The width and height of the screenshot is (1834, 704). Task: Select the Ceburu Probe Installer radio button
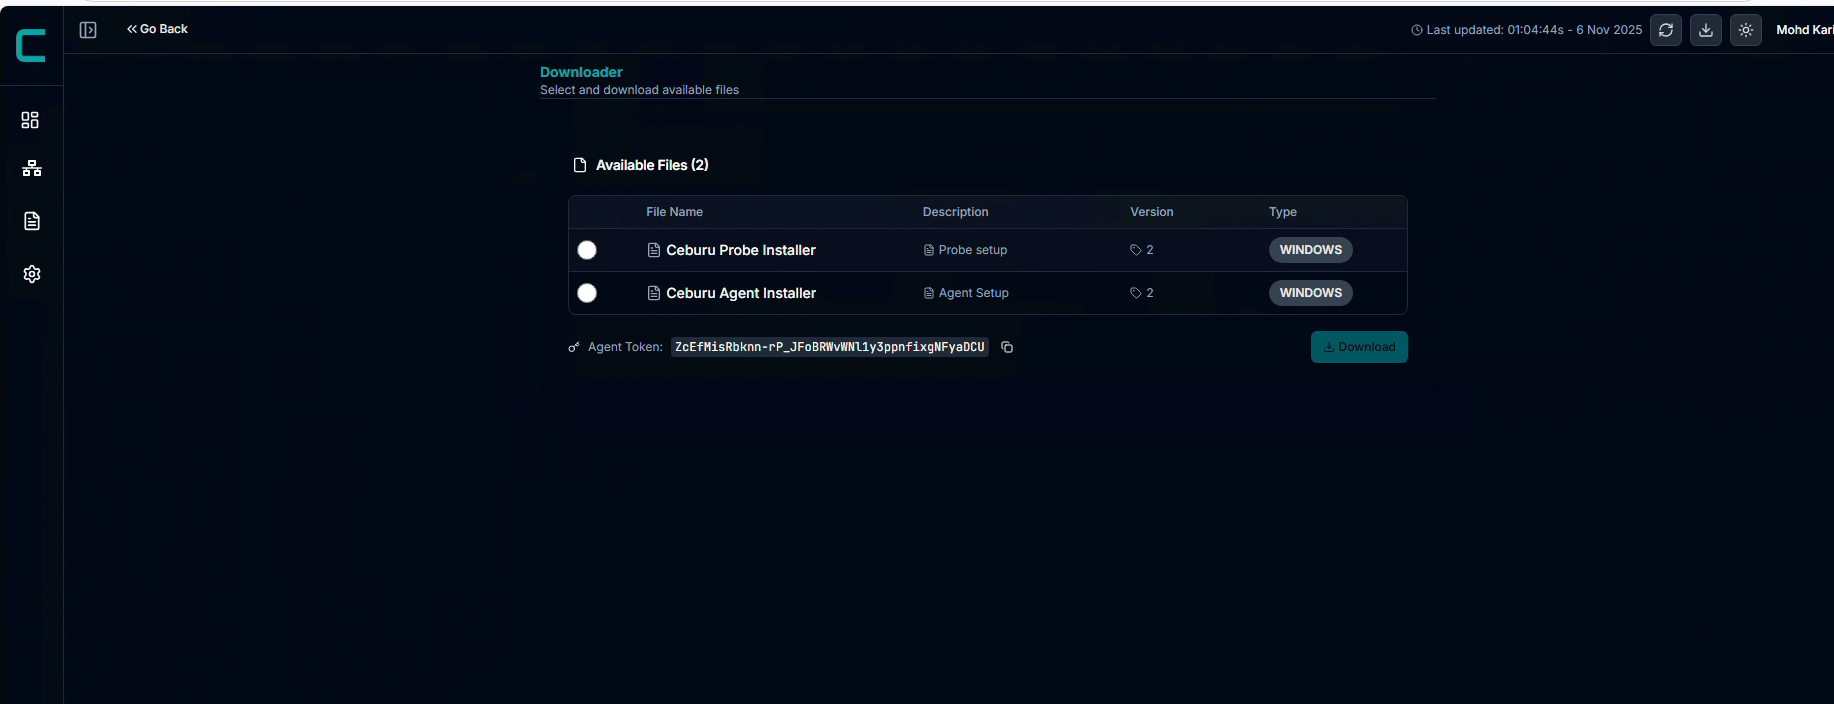(587, 250)
